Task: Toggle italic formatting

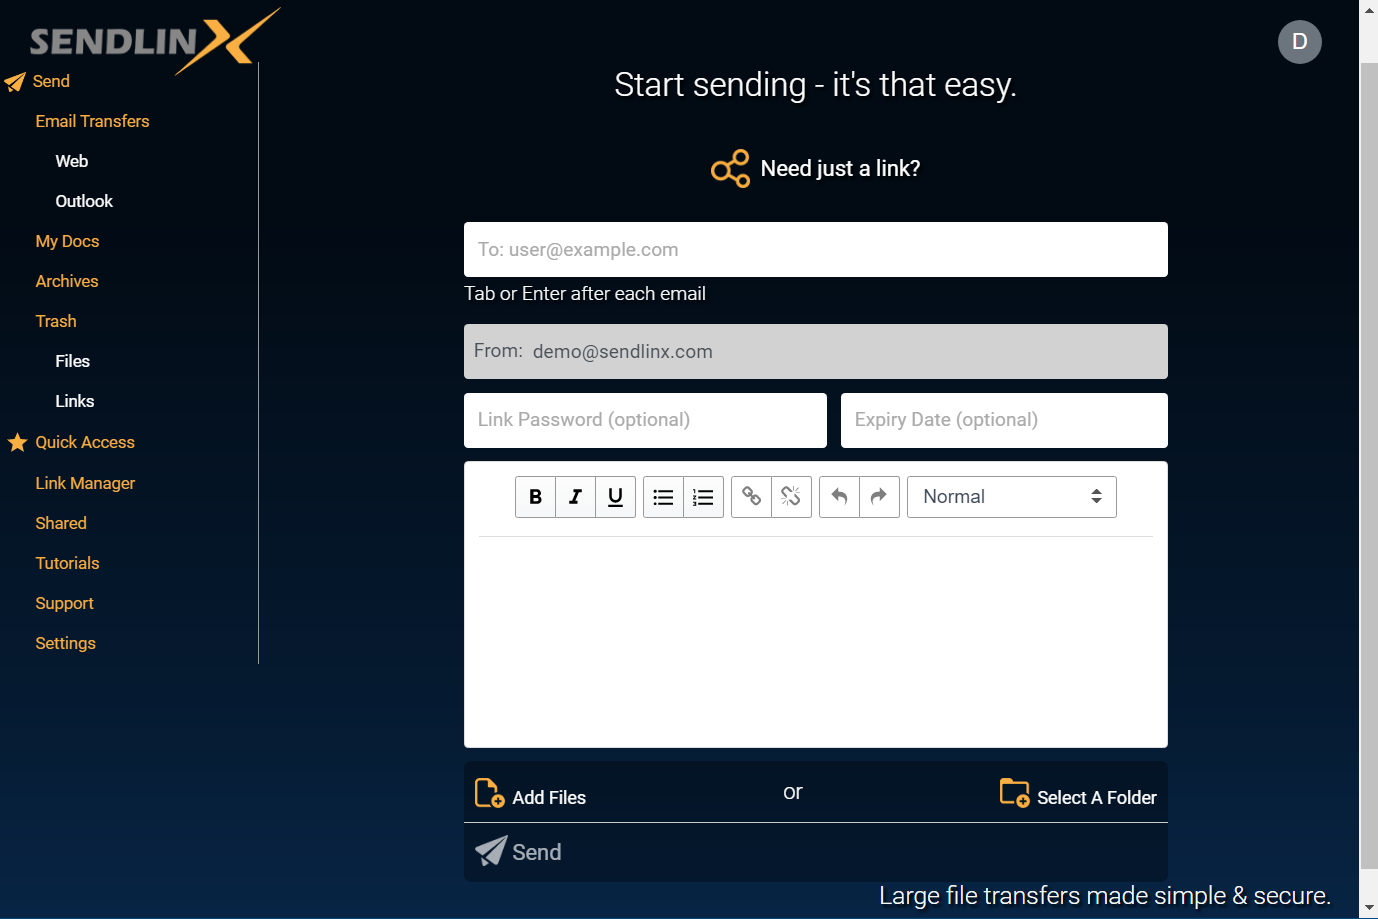Action: (x=575, y=497)
